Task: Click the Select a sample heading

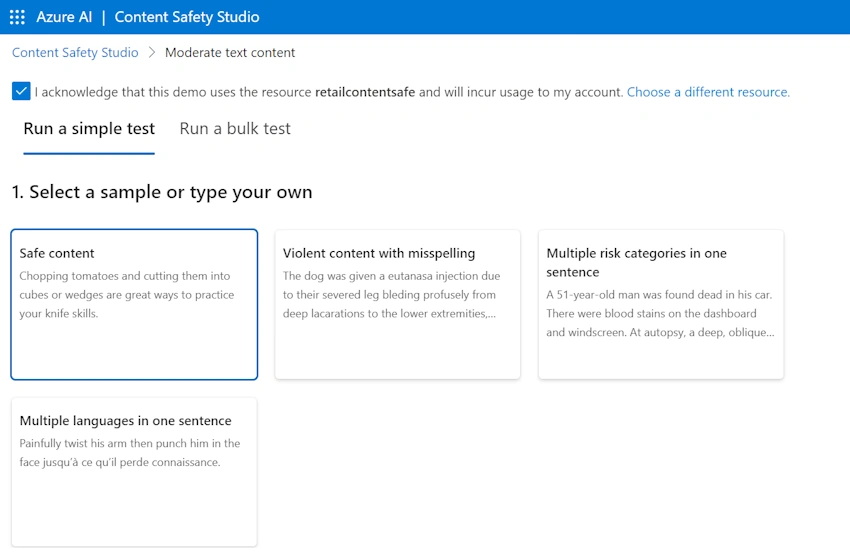Action: [162, 192]
